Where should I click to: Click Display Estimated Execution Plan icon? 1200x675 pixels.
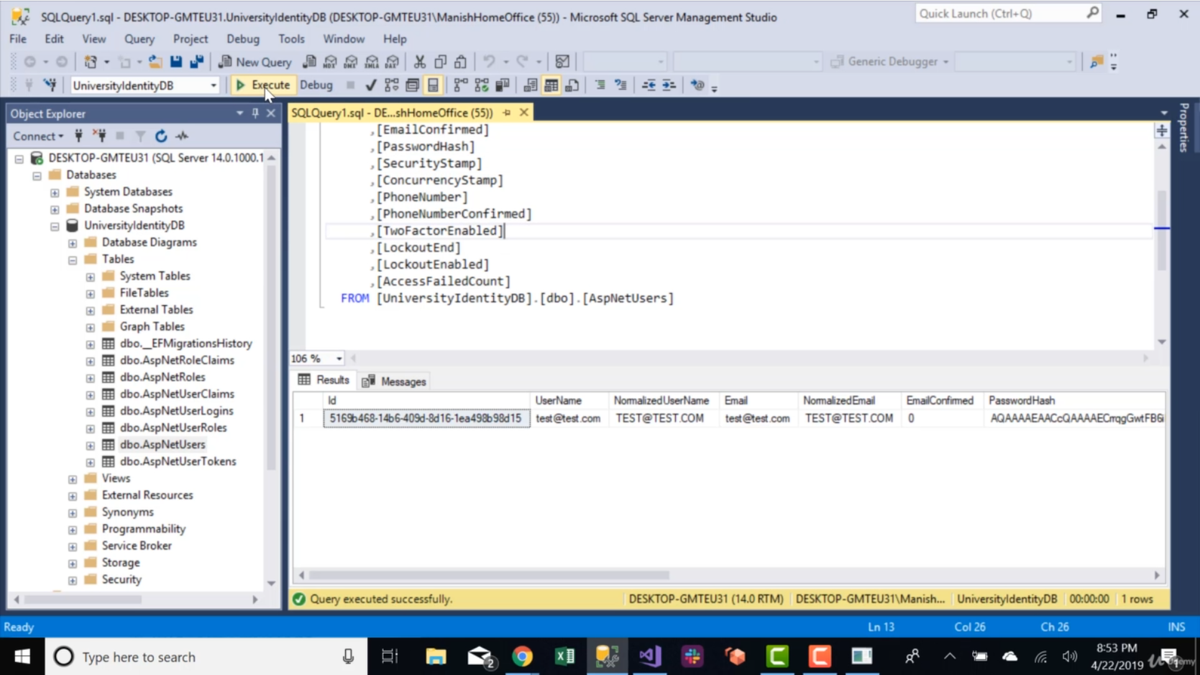[391, 85]
